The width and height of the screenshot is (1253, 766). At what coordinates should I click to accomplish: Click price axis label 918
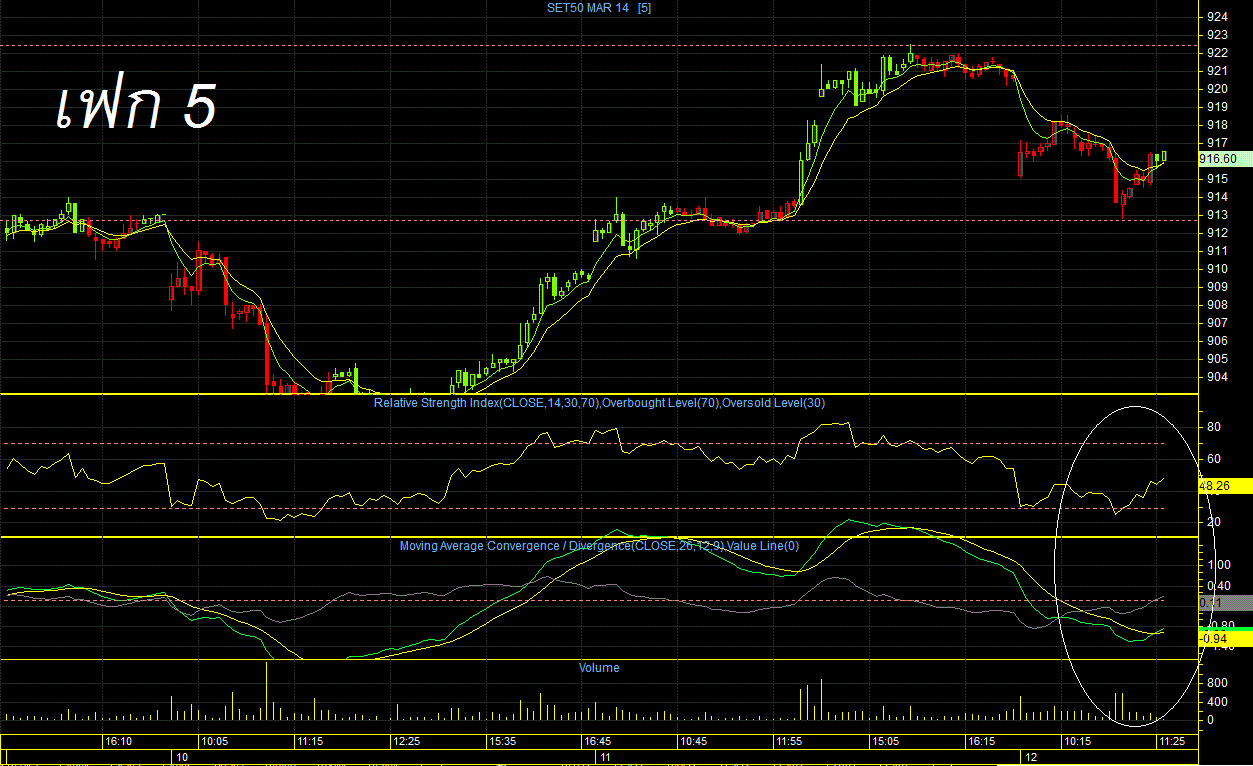pyautogui.click(x=1217, y=125)
